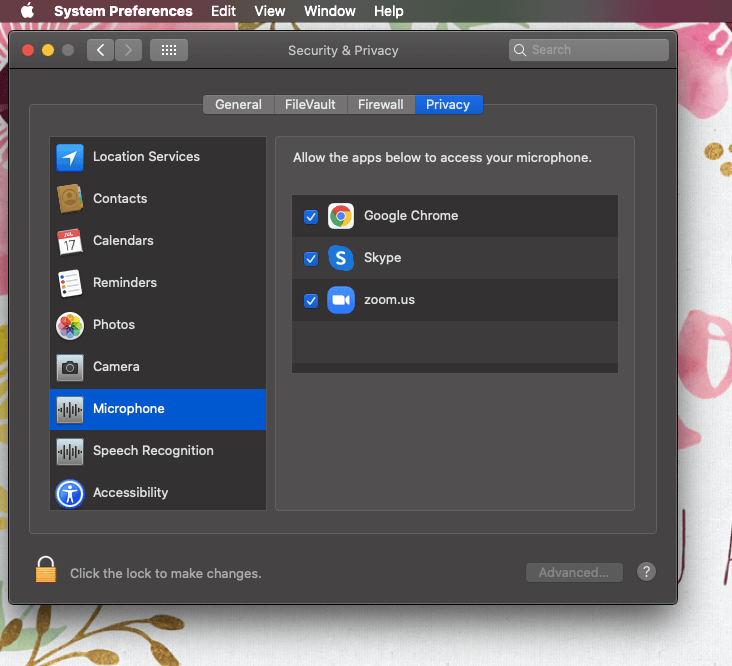732x666 pixels.
Task: Show all preferences grid button
Action: (169, 50)
